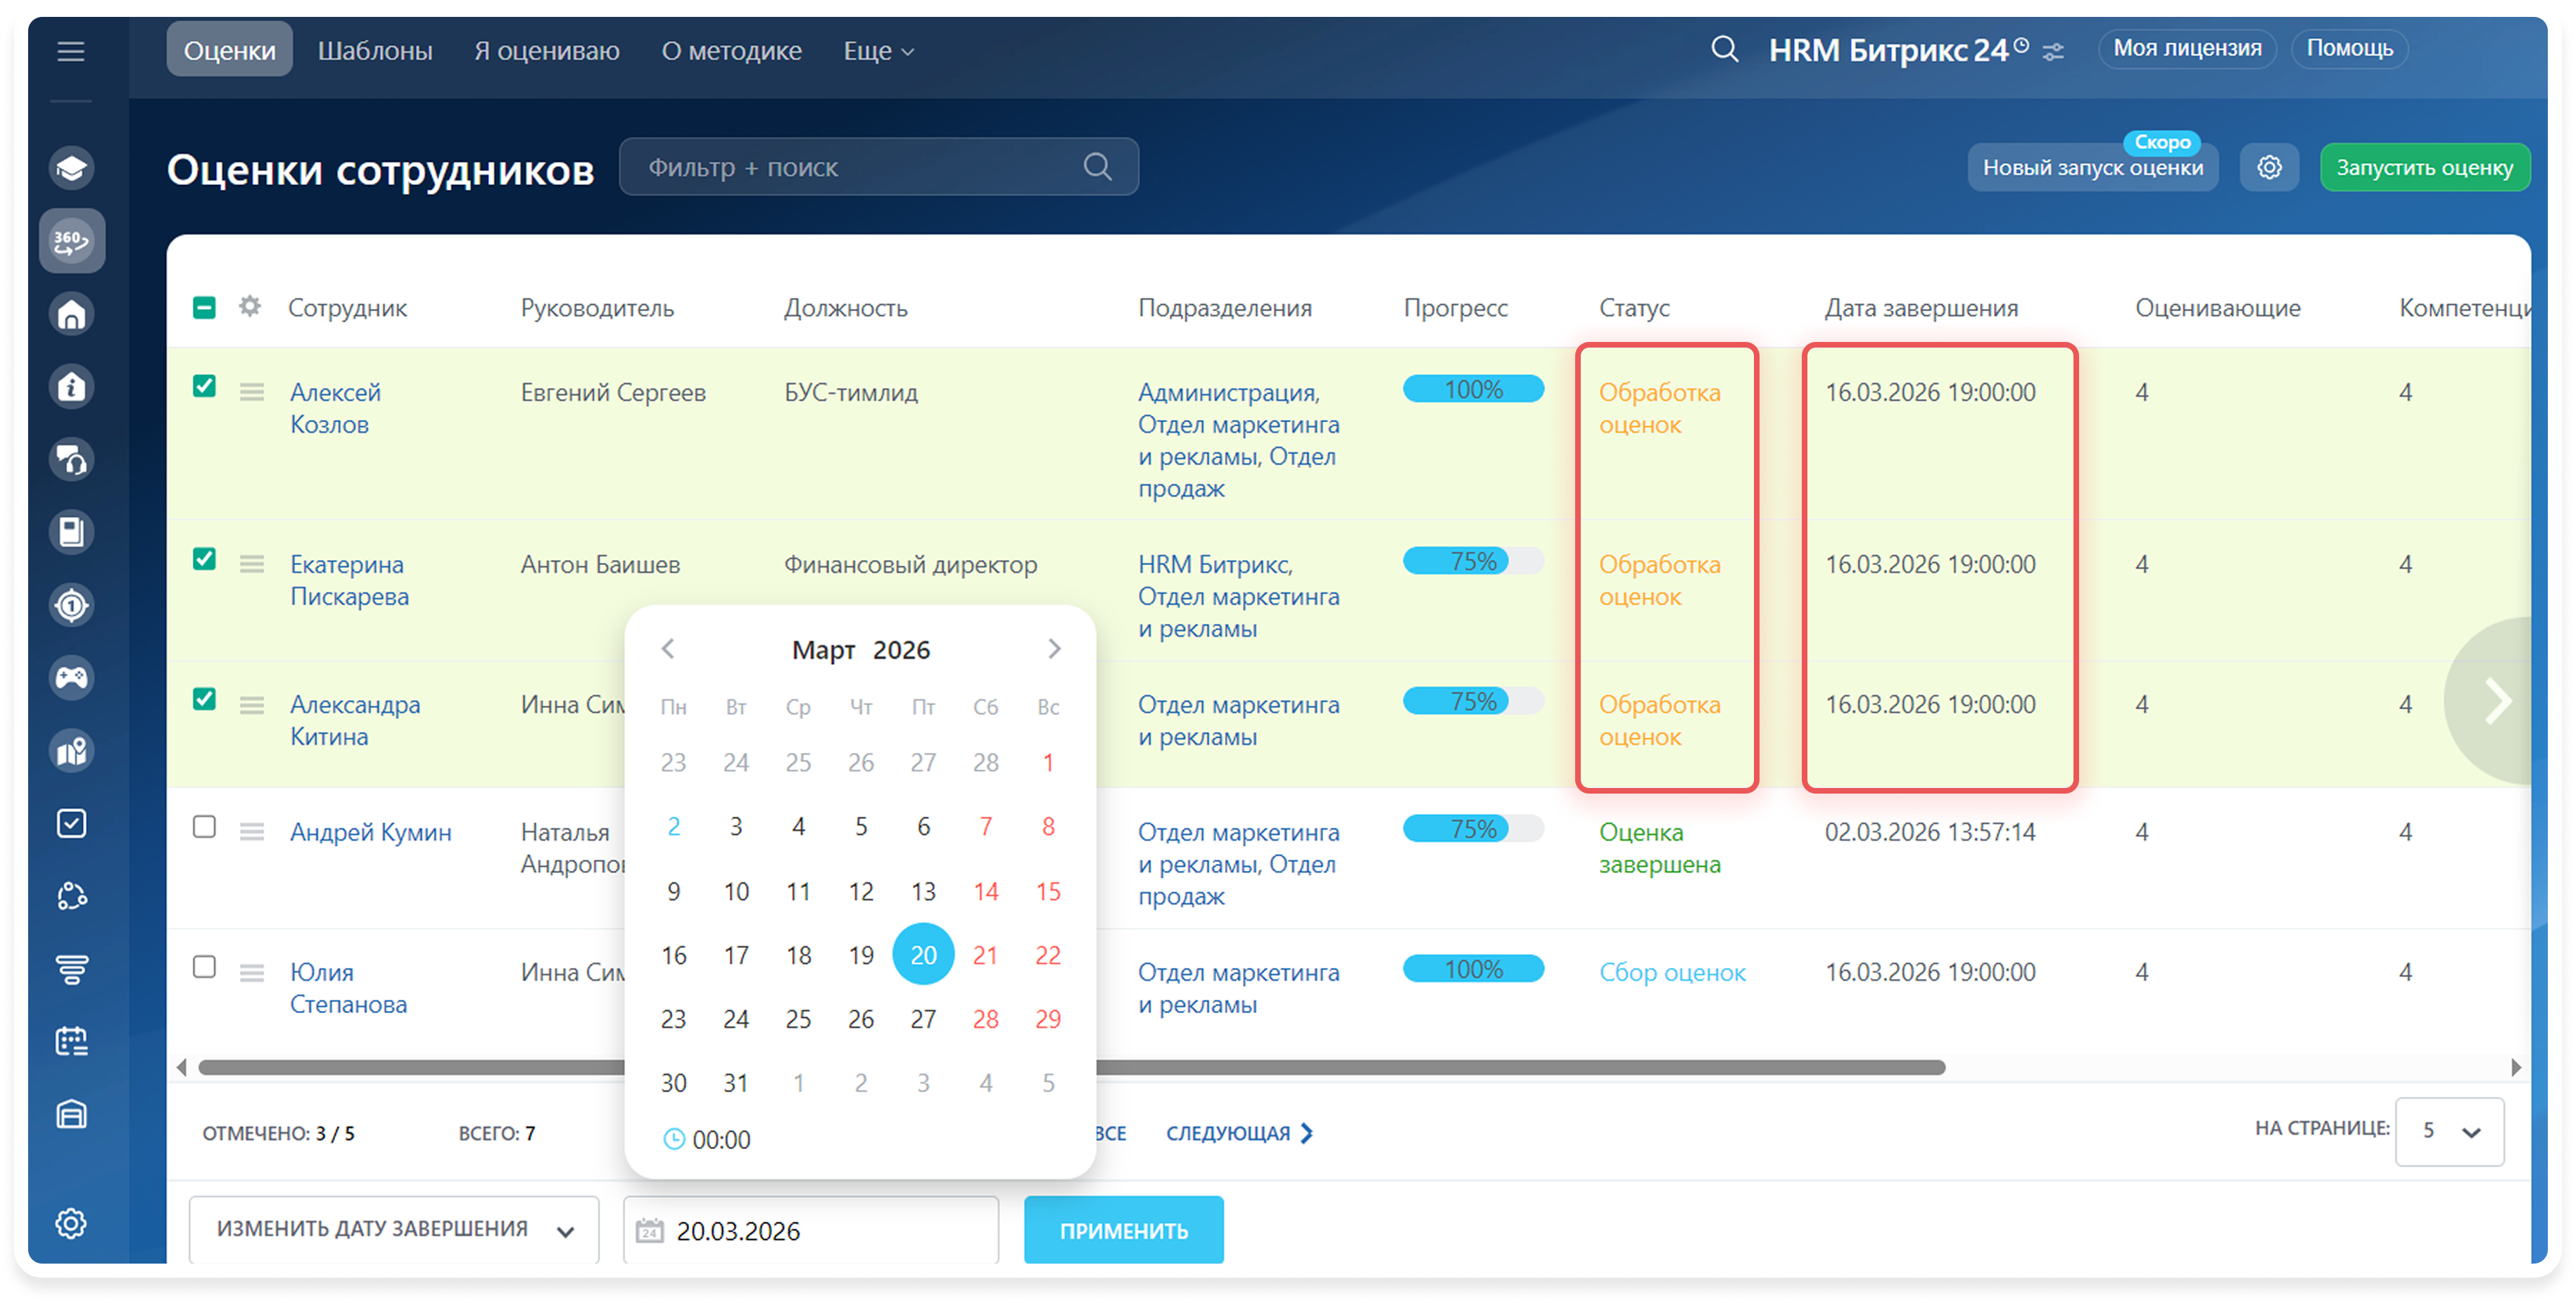2576x1303 pixels.
Task: Click the horizontal table scrollbar
Action: tap(1500, 1067)
